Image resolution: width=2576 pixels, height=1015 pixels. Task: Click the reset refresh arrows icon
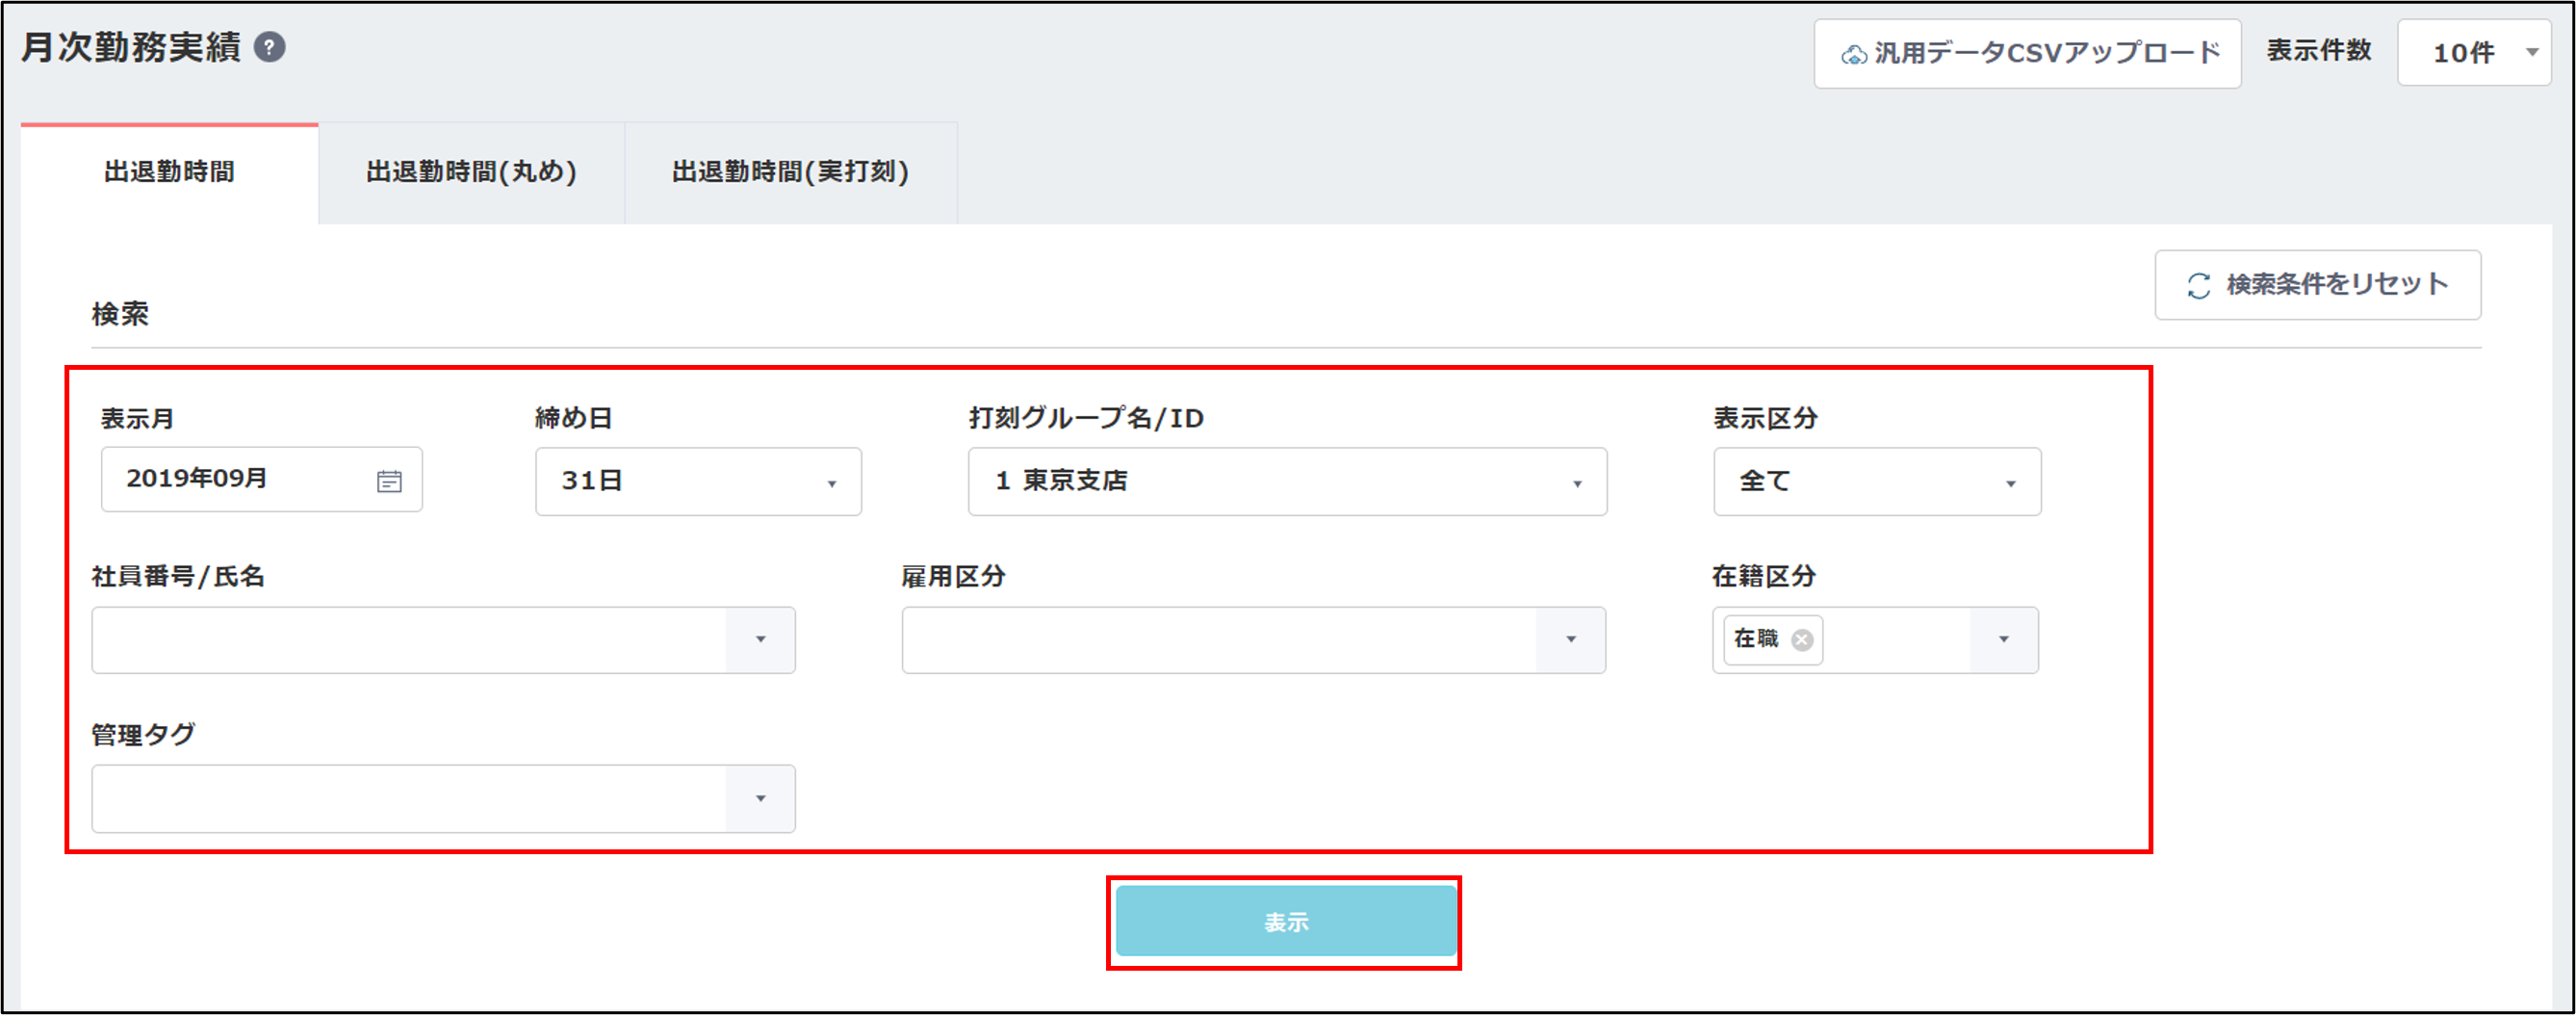pyautogui.click(x=2198, y=286)
